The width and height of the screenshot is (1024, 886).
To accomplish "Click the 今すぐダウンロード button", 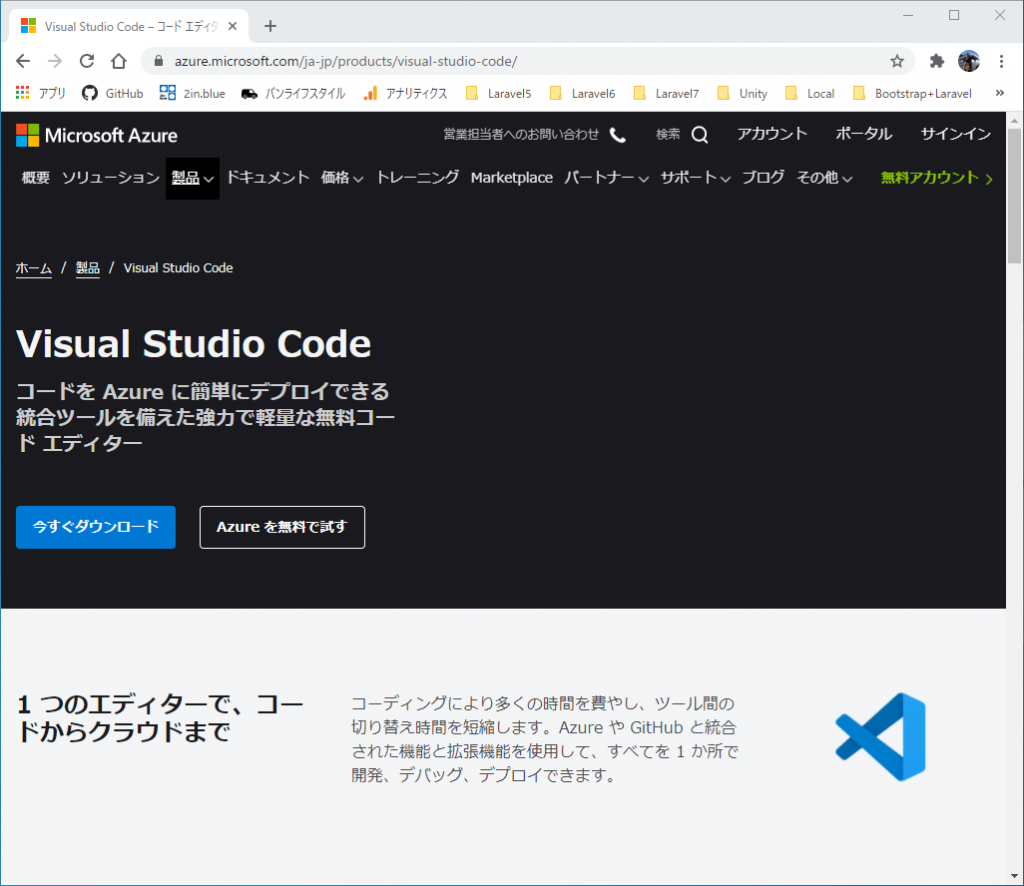I will click(x=96, y=527).
